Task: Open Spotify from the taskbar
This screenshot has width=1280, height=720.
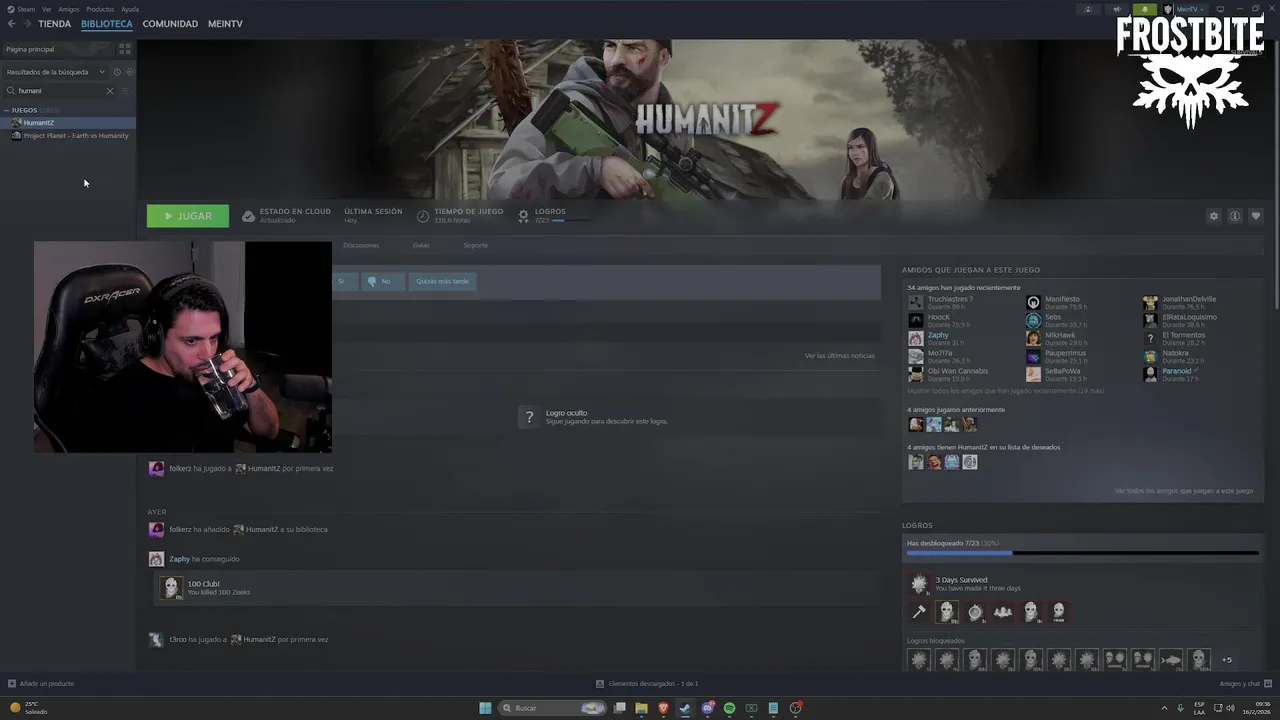Action: point(729,708)
